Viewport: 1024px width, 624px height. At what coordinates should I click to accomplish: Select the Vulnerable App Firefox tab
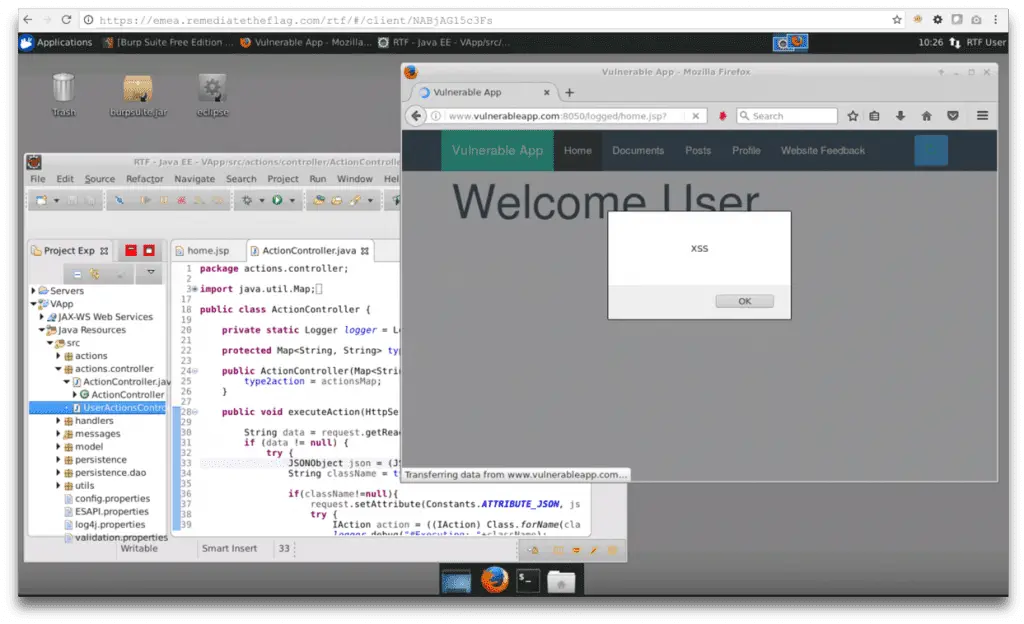[485, 93]
